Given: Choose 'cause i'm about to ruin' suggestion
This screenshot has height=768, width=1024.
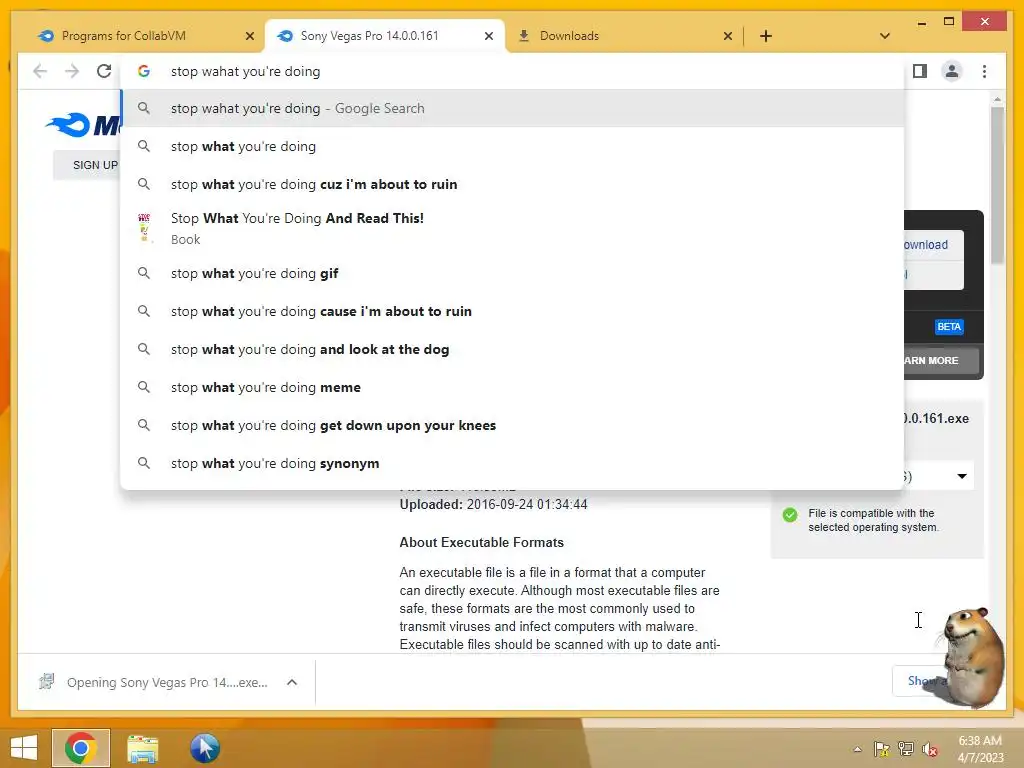Looking at the screenshot, I should click(x=513, y=312).
